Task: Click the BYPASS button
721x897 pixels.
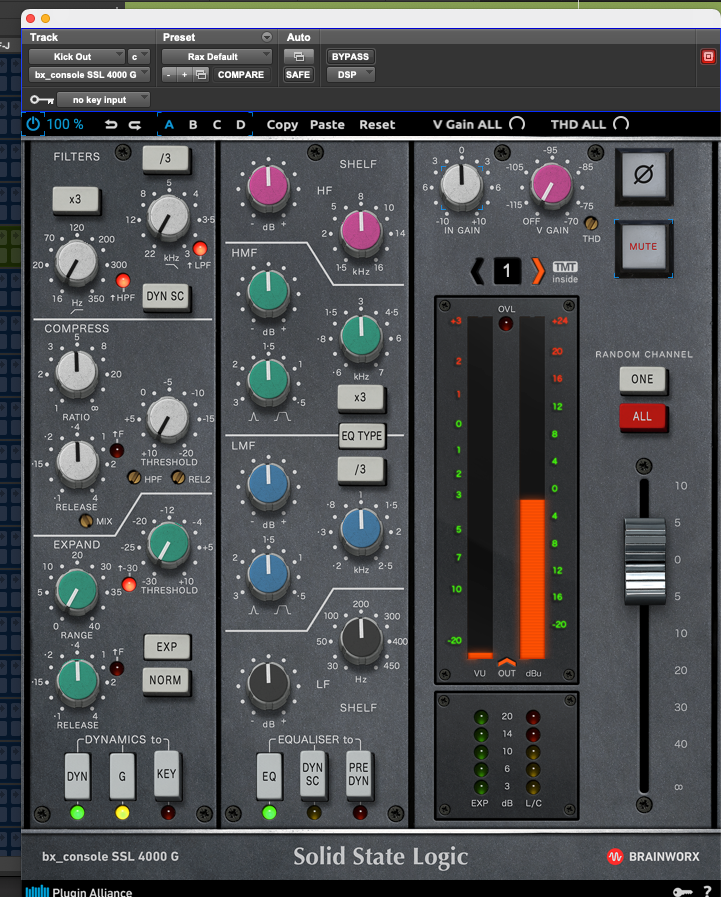Action: click(x=351, y=57)
